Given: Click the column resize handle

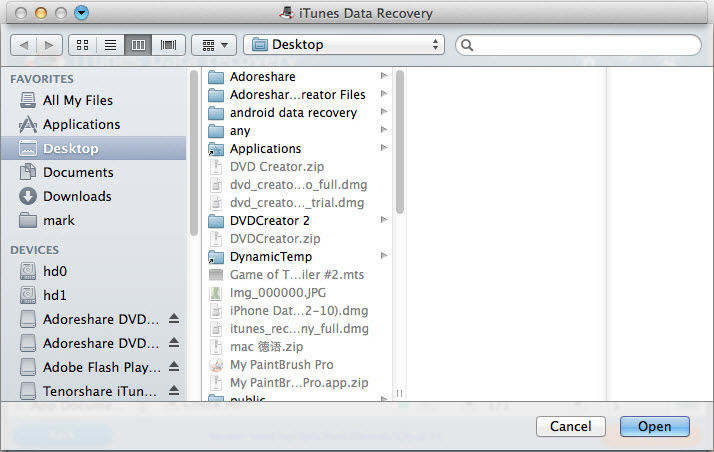Looking at the screenshot, I should click(399, 393).
